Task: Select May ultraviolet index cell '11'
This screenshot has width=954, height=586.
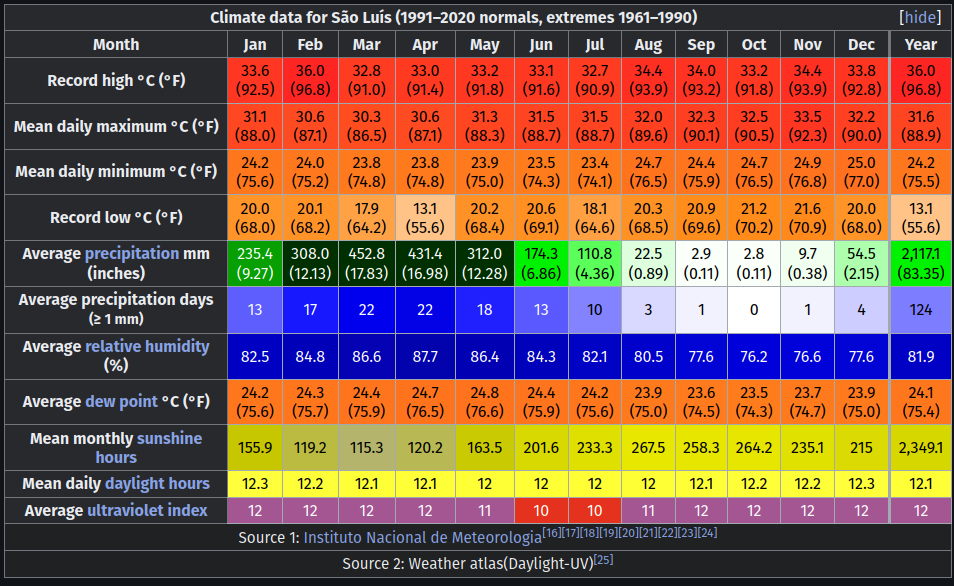Action: (x=484, y=511)
